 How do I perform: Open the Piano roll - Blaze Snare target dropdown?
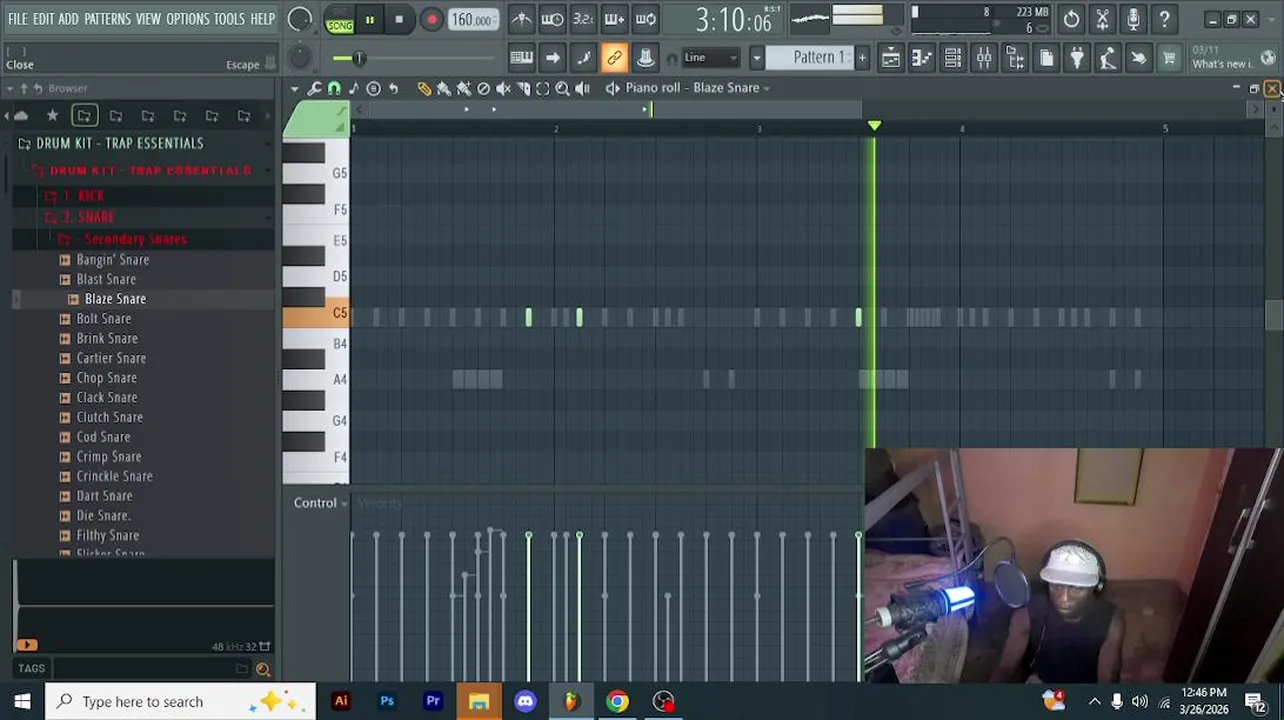(x=697, y=88)
